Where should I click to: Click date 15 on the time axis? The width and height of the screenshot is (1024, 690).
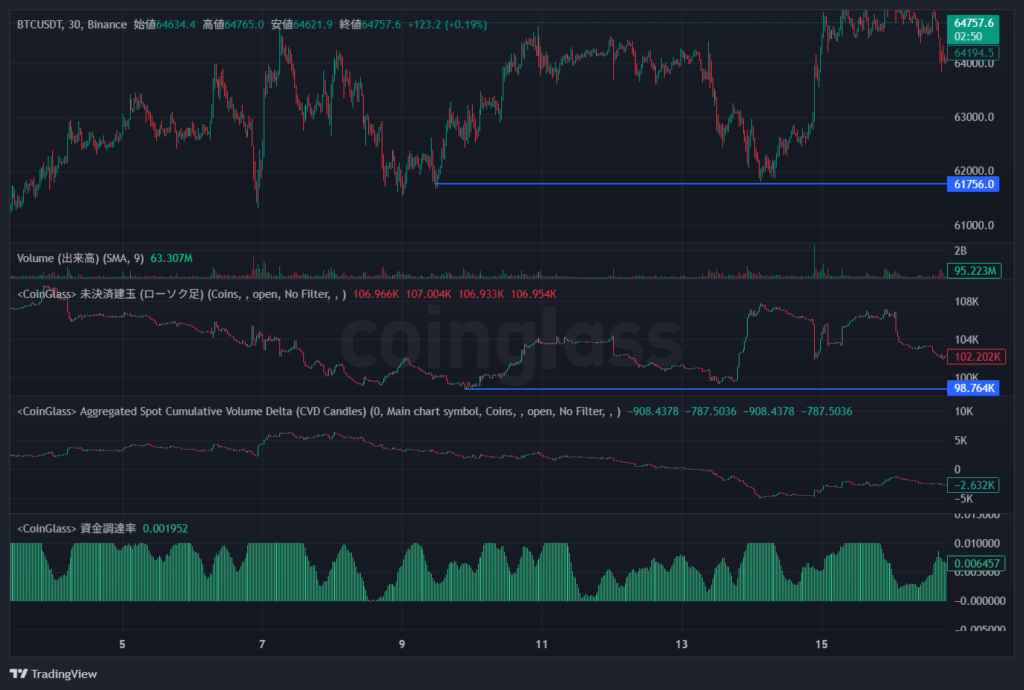(822, 644)
